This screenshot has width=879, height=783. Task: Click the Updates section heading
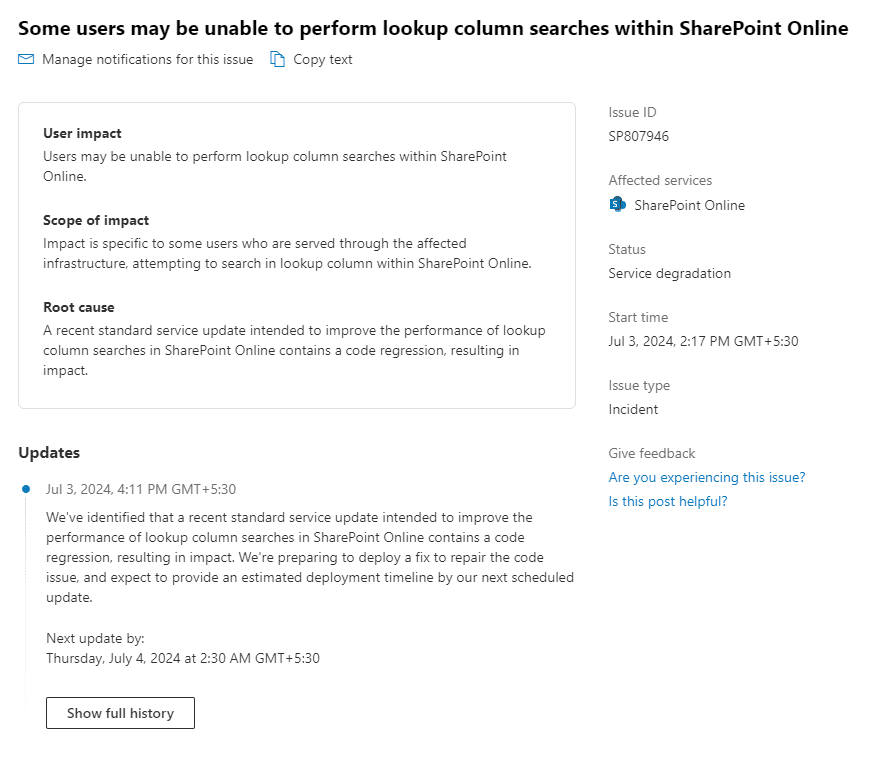coord(49,452)
